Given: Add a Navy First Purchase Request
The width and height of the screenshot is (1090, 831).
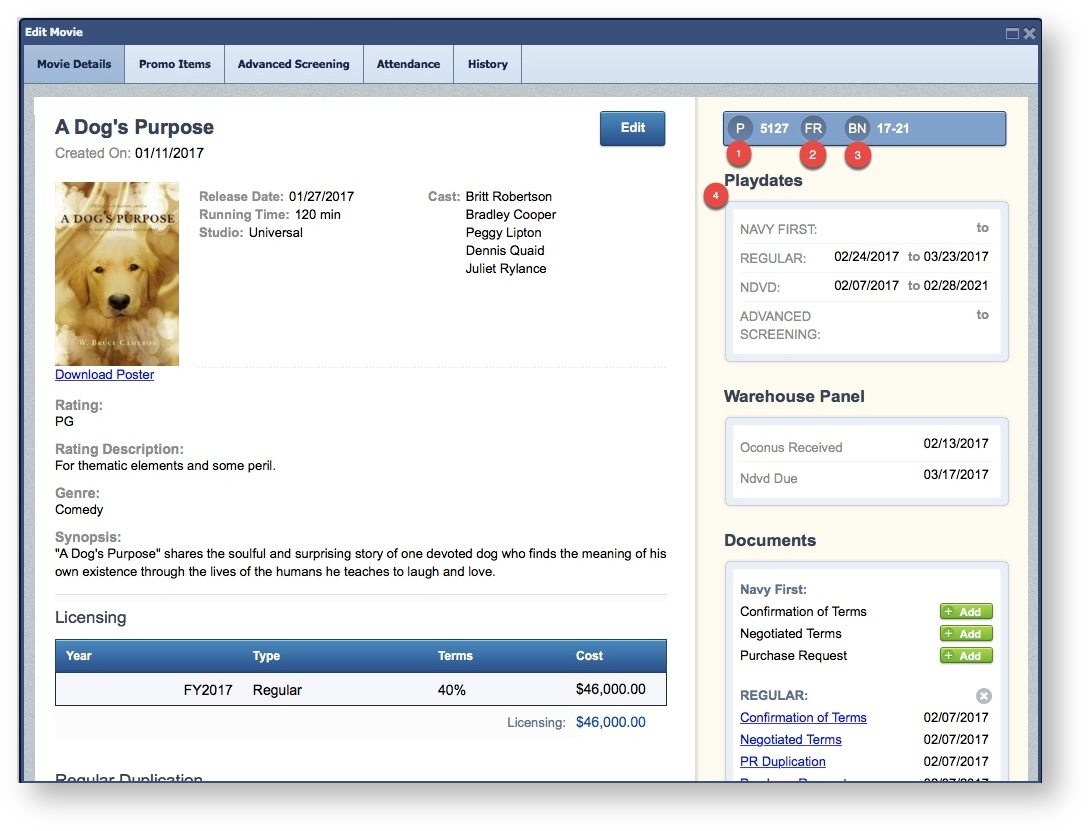Looking at the screenshot, I should coord(966,656).
